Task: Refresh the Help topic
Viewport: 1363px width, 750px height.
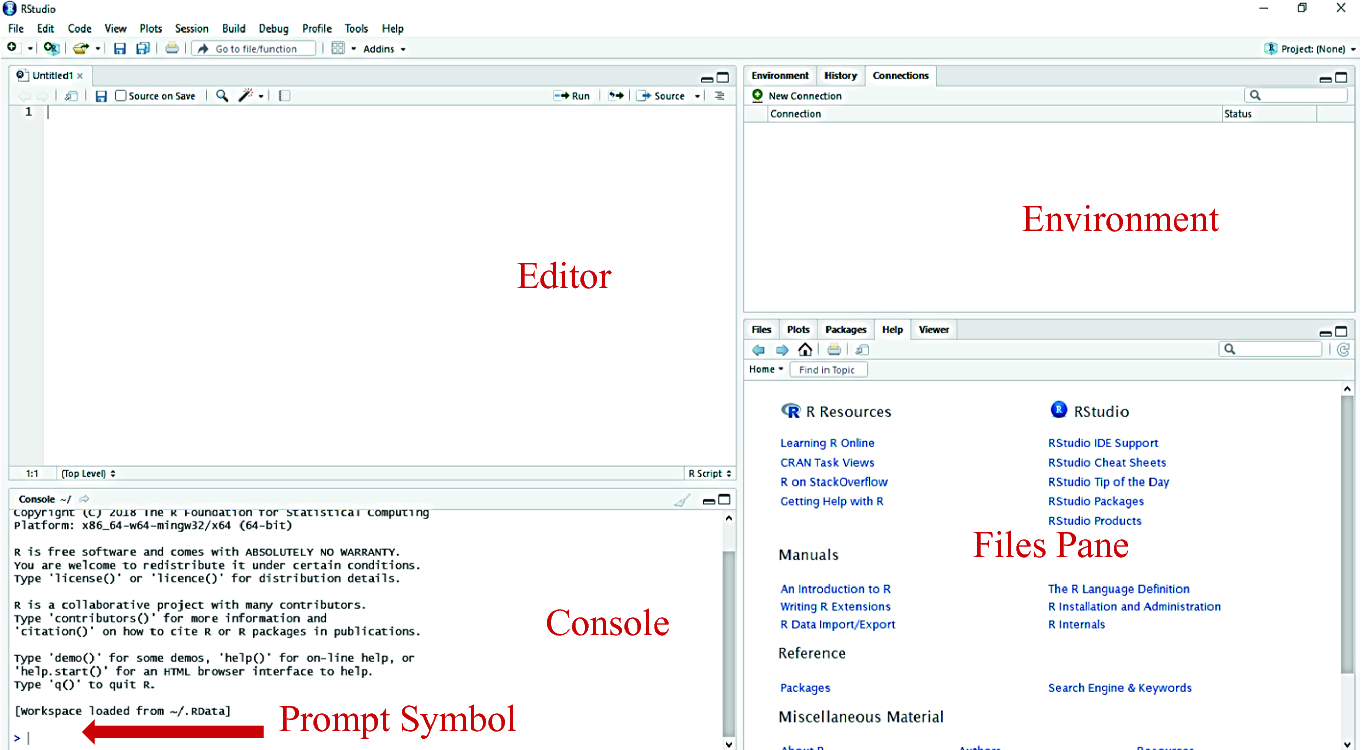Action: point(1343,350)
